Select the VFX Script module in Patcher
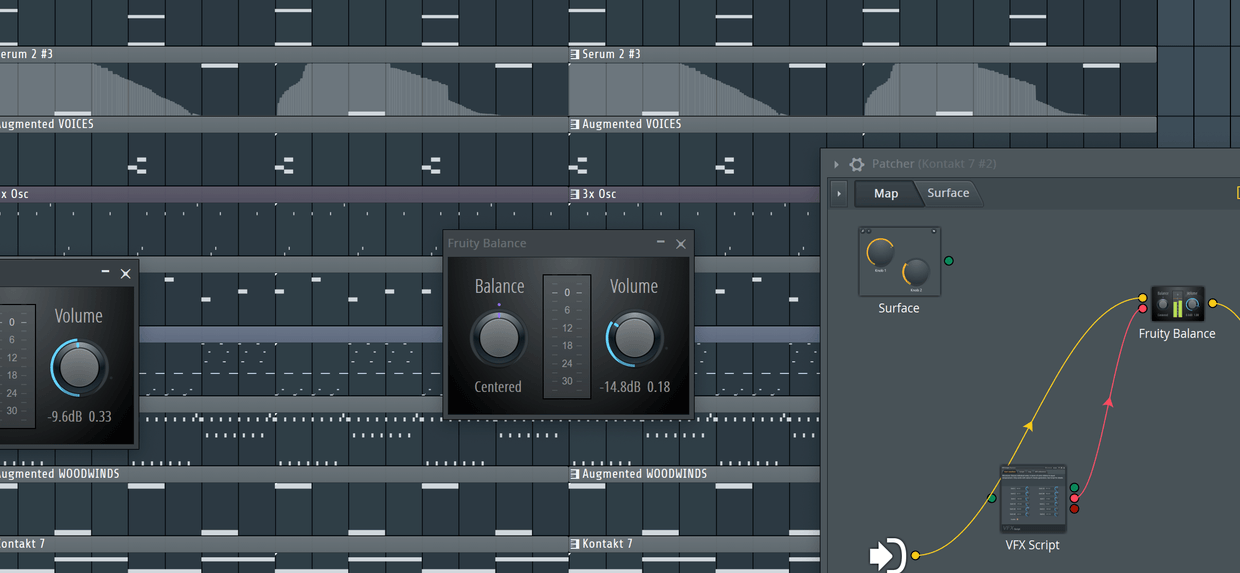 [x=1034, y=498]
